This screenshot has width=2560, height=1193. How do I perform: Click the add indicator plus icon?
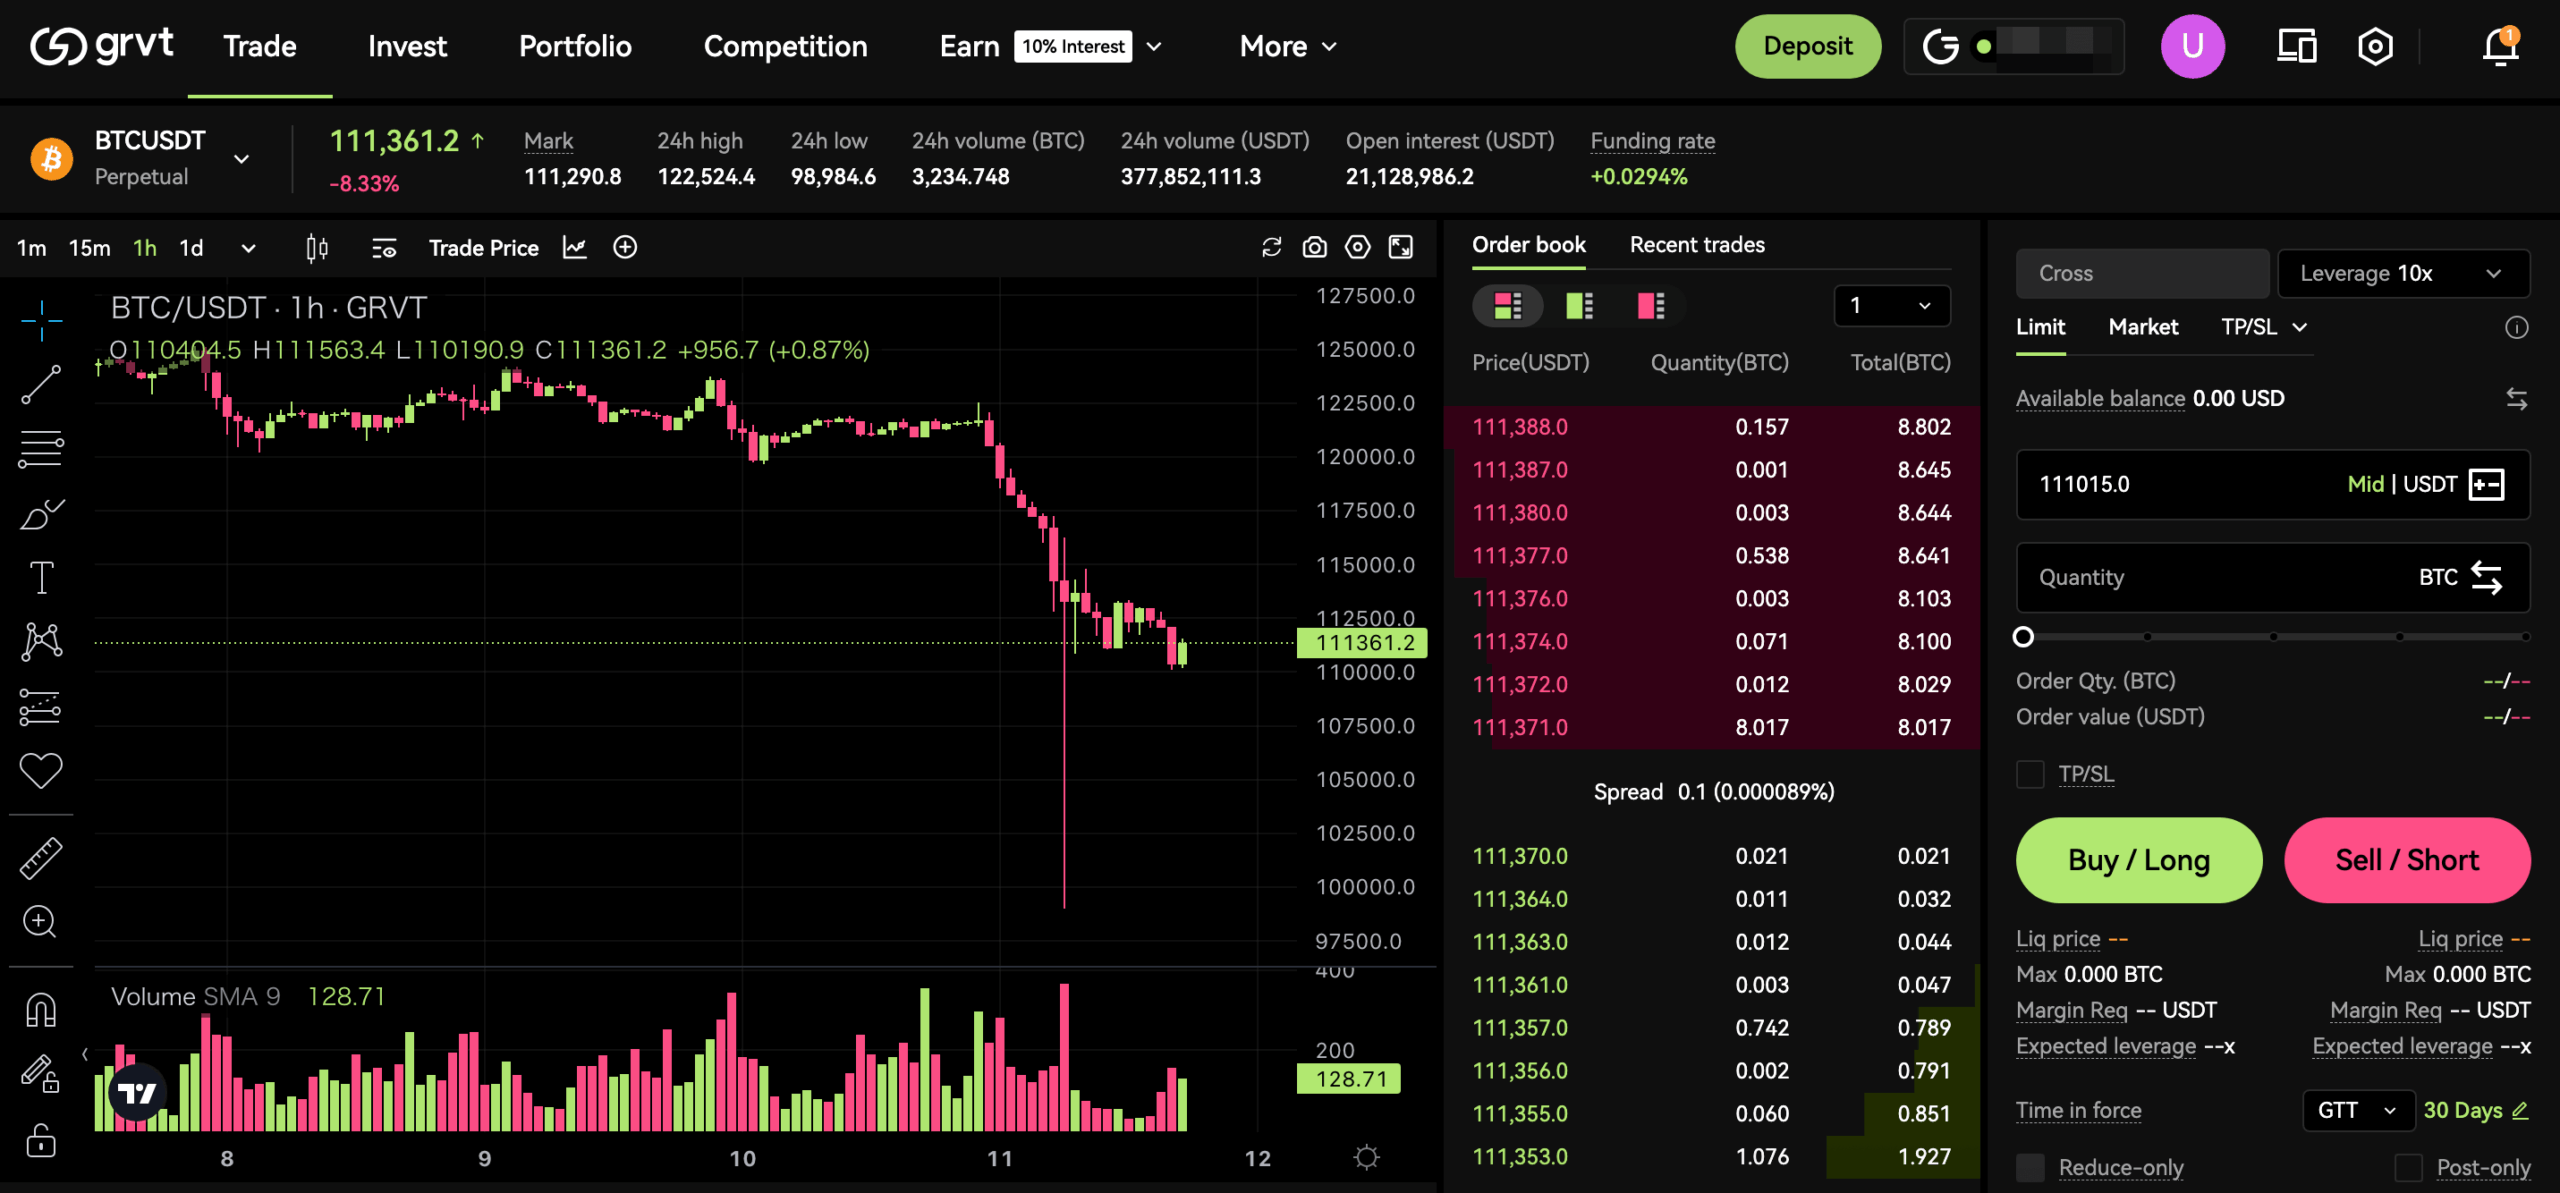pyautogui.click(x=625, y=247)
